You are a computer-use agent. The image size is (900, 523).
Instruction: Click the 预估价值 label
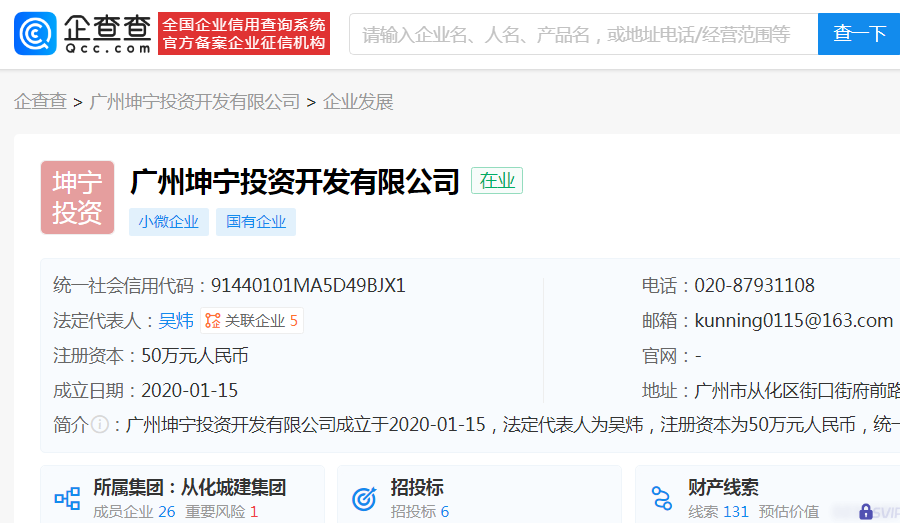tap(789, 512)
